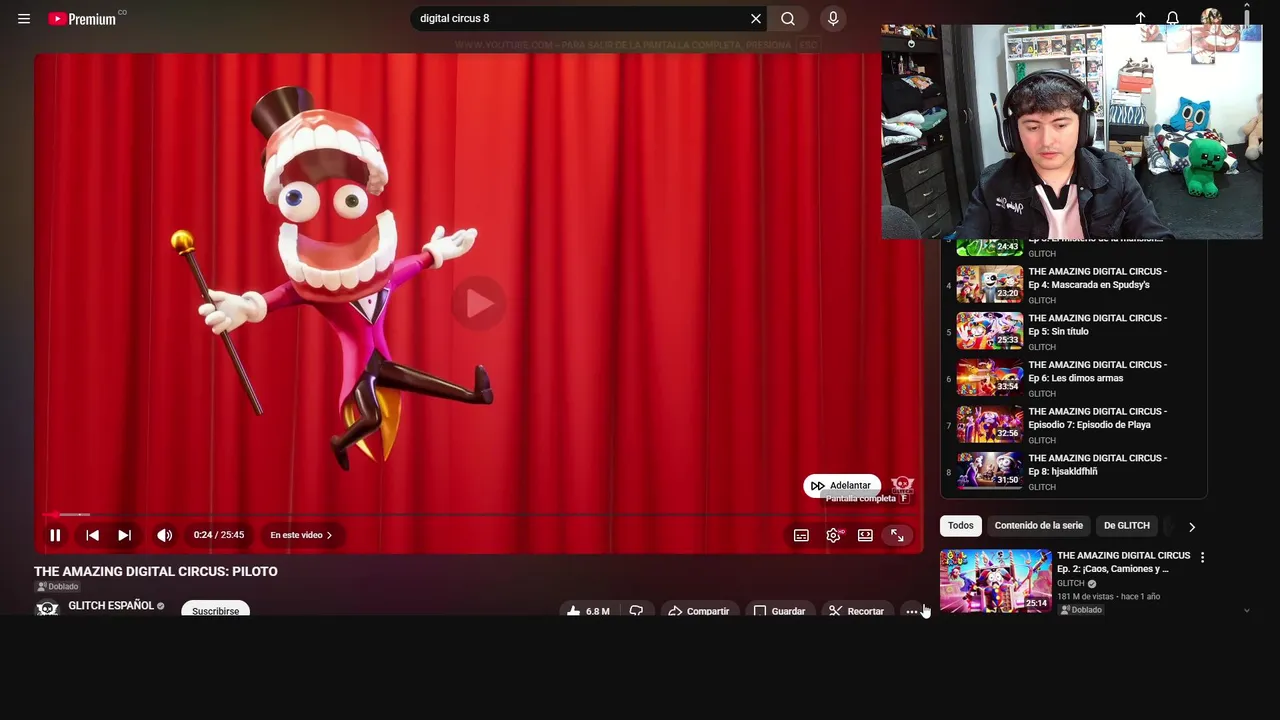This screenshot has height=720, width=1280.
Task: Like the video with 6.8 M likes
Action: point(588,610)
